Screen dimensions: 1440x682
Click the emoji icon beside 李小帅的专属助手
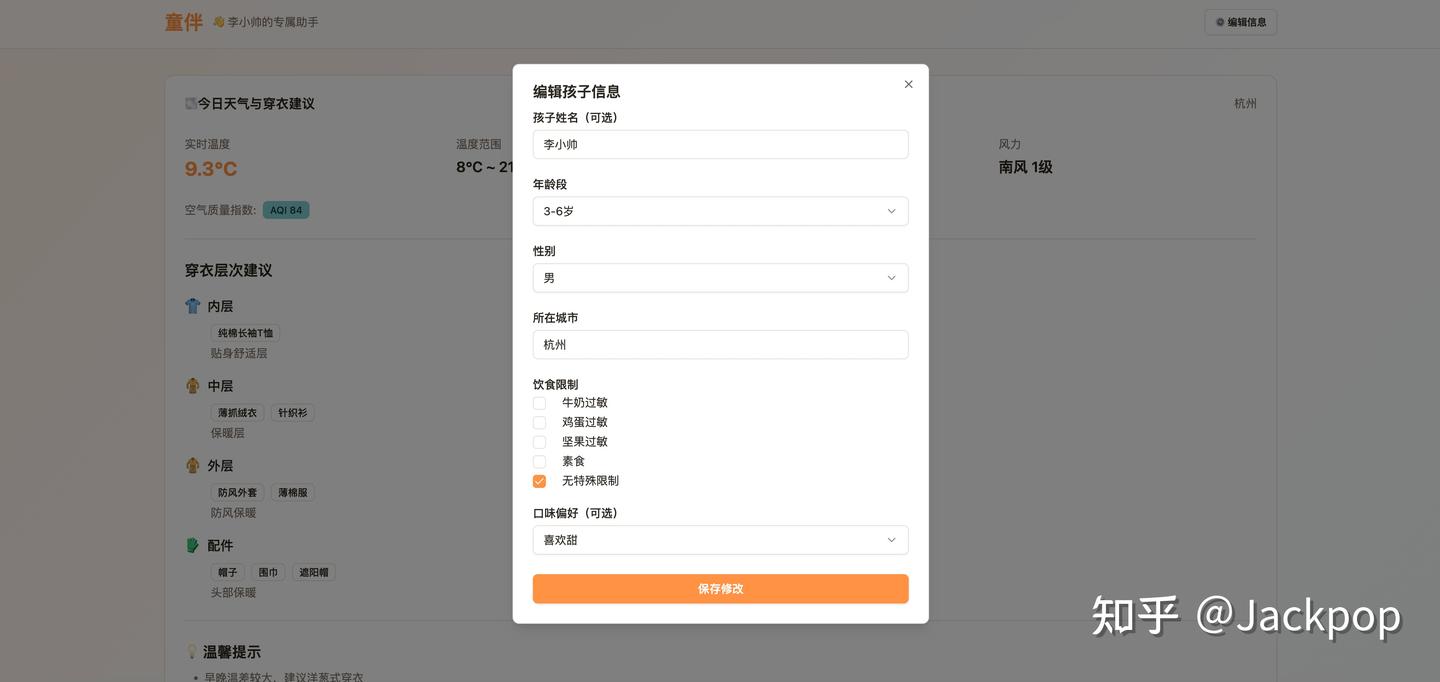coord(220,21)
